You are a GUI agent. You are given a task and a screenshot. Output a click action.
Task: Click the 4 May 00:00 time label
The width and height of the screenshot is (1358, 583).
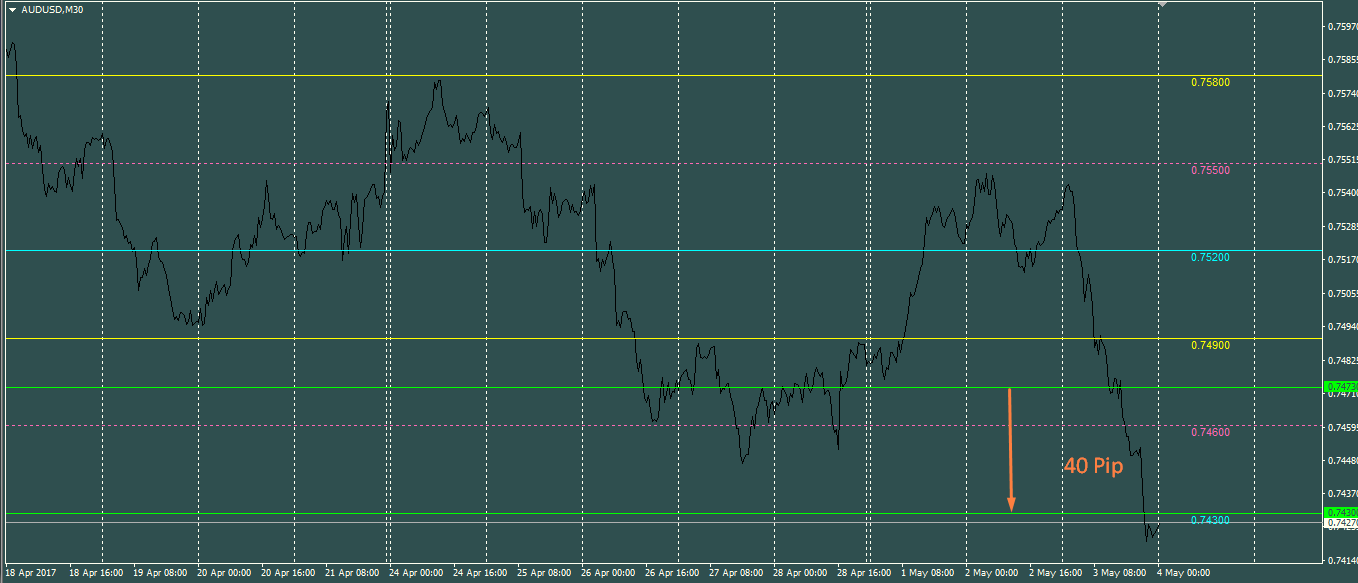coord(1184,574)
